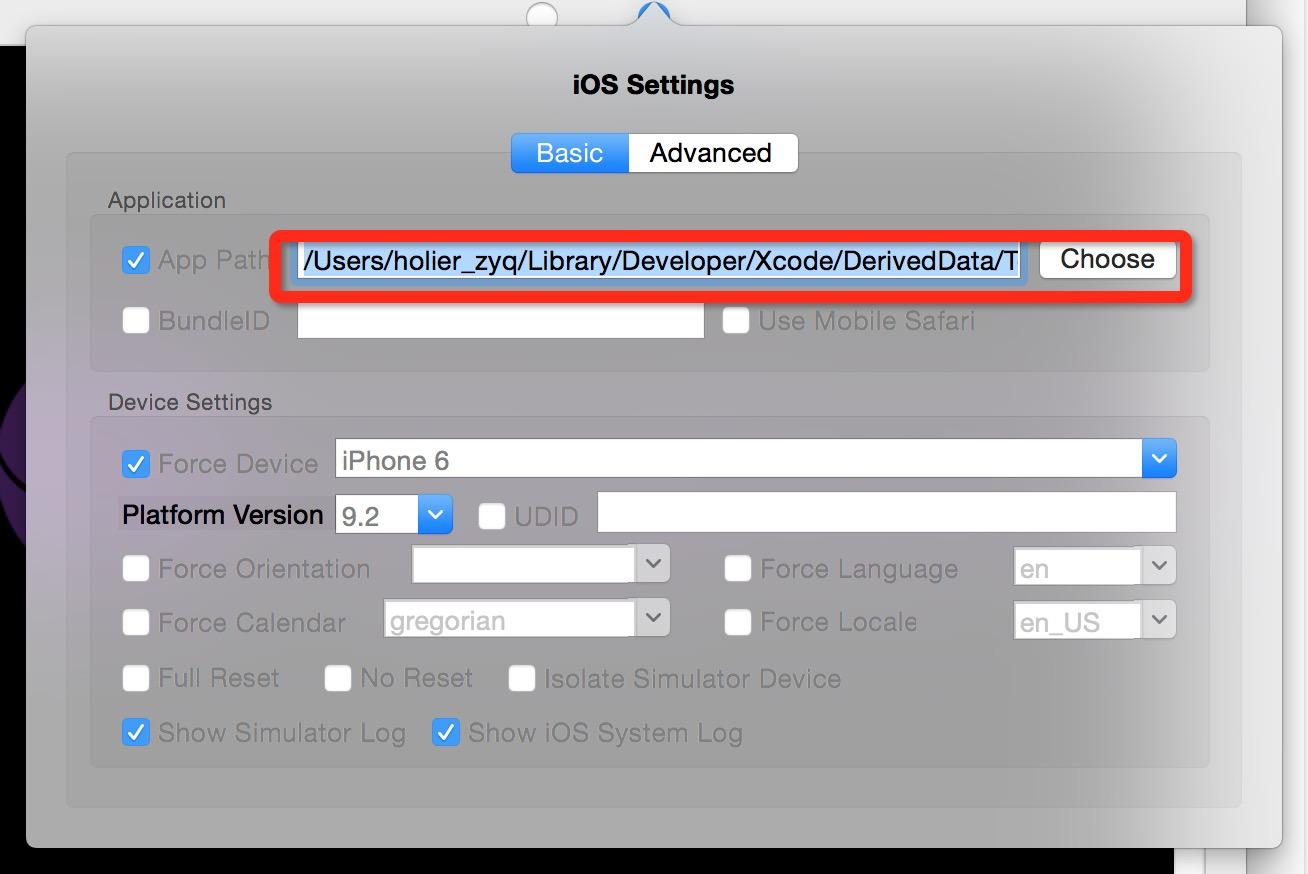Click the App Path text field
This screenshot has height=874, width=1308.
pos(661,261)
